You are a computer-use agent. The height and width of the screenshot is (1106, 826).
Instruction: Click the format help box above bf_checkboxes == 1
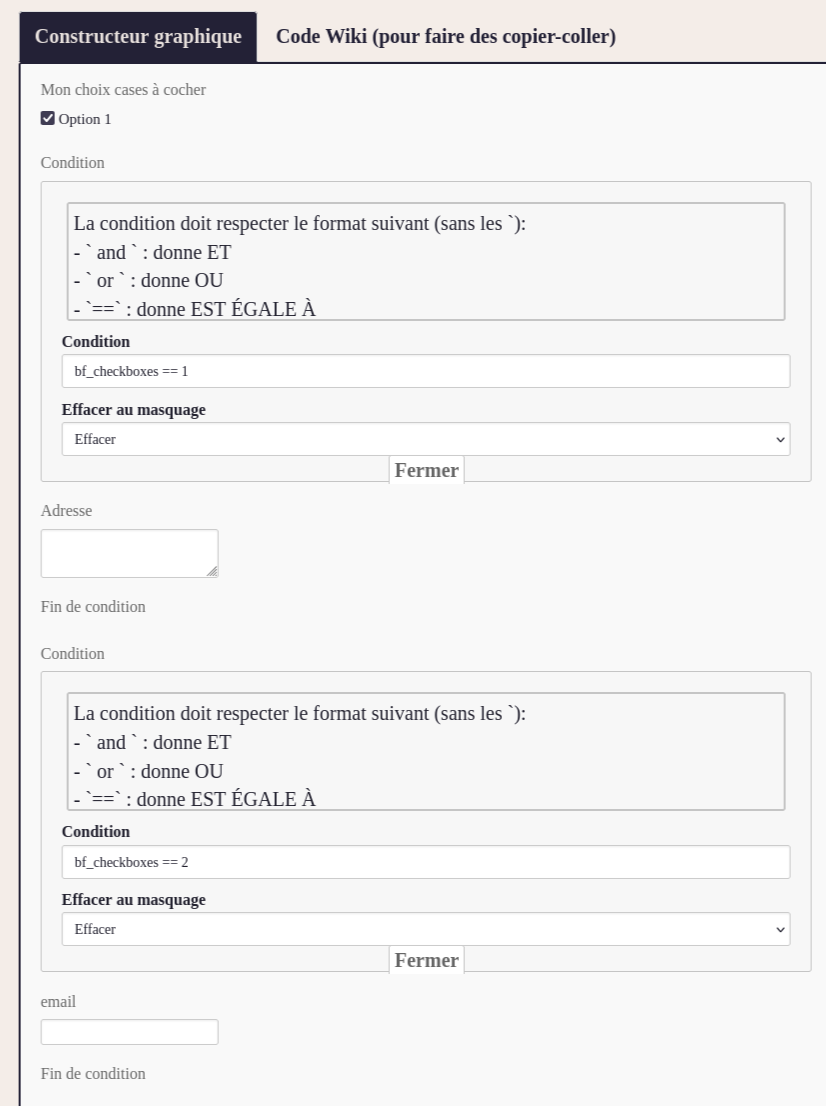point(426,262)
